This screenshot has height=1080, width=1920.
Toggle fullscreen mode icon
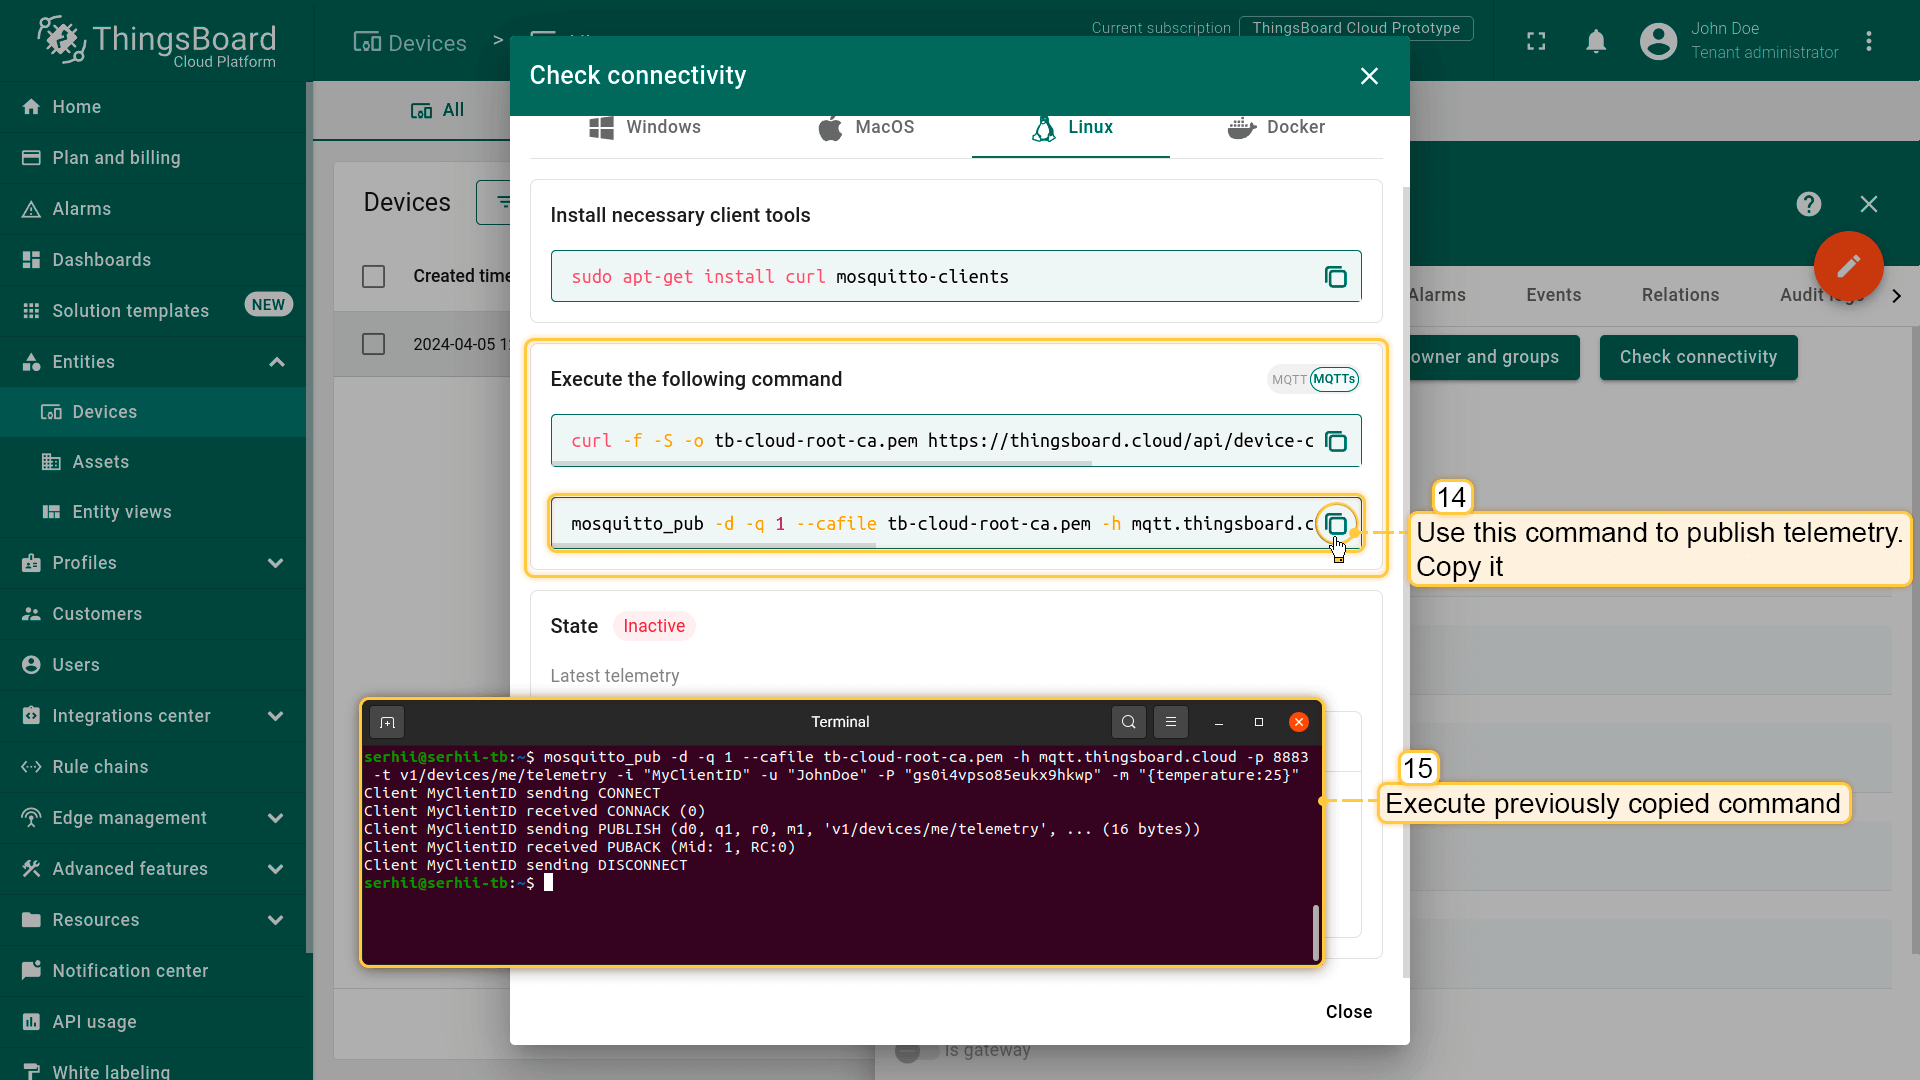[1536, 41]
